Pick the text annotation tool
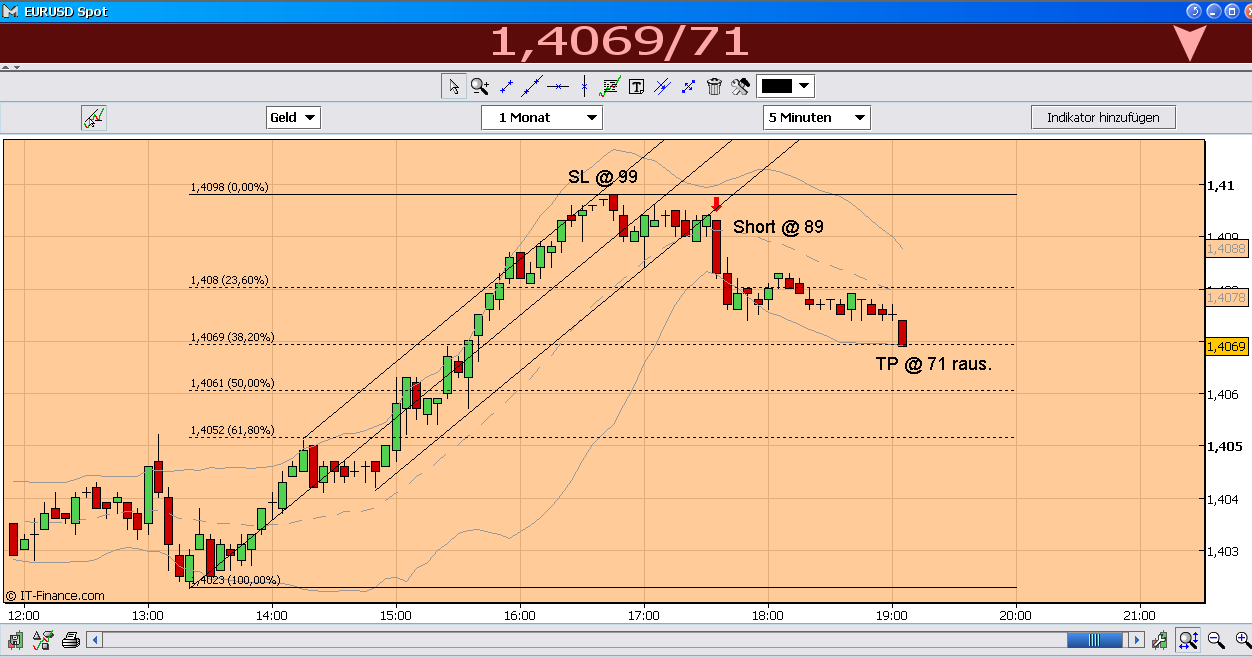 636,86
